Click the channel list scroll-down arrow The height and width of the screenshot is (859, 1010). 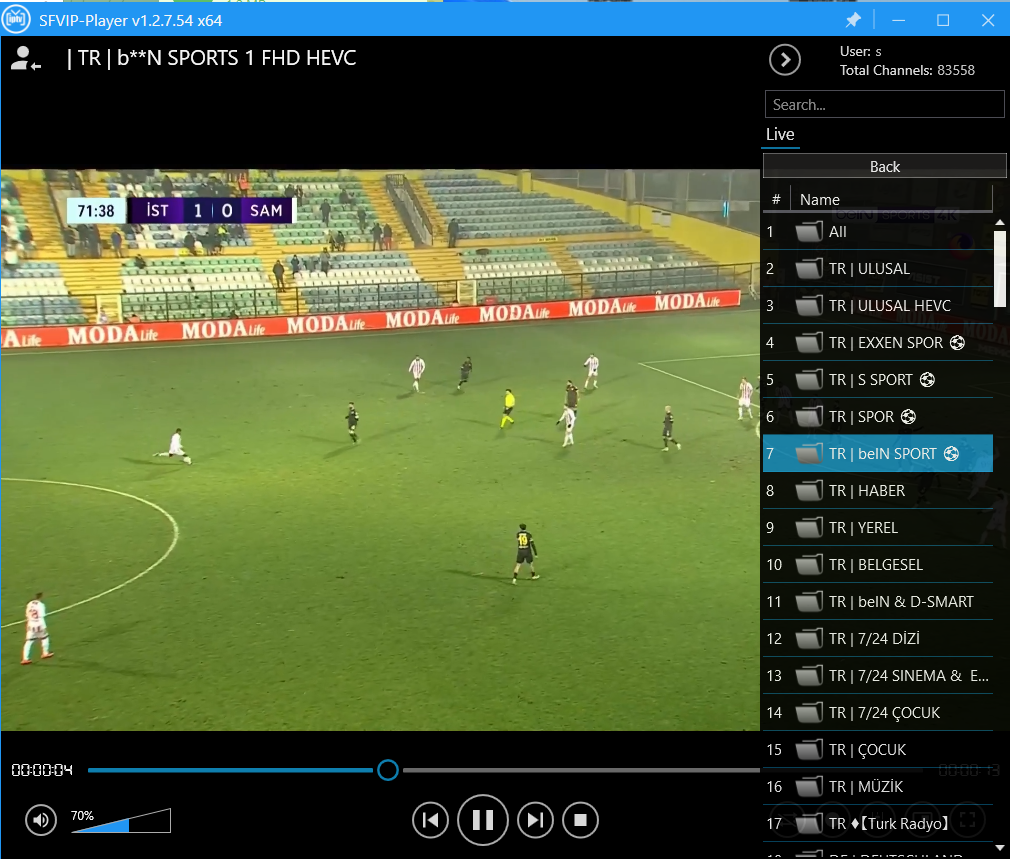pyautogui.click(x=1000, y=847)
